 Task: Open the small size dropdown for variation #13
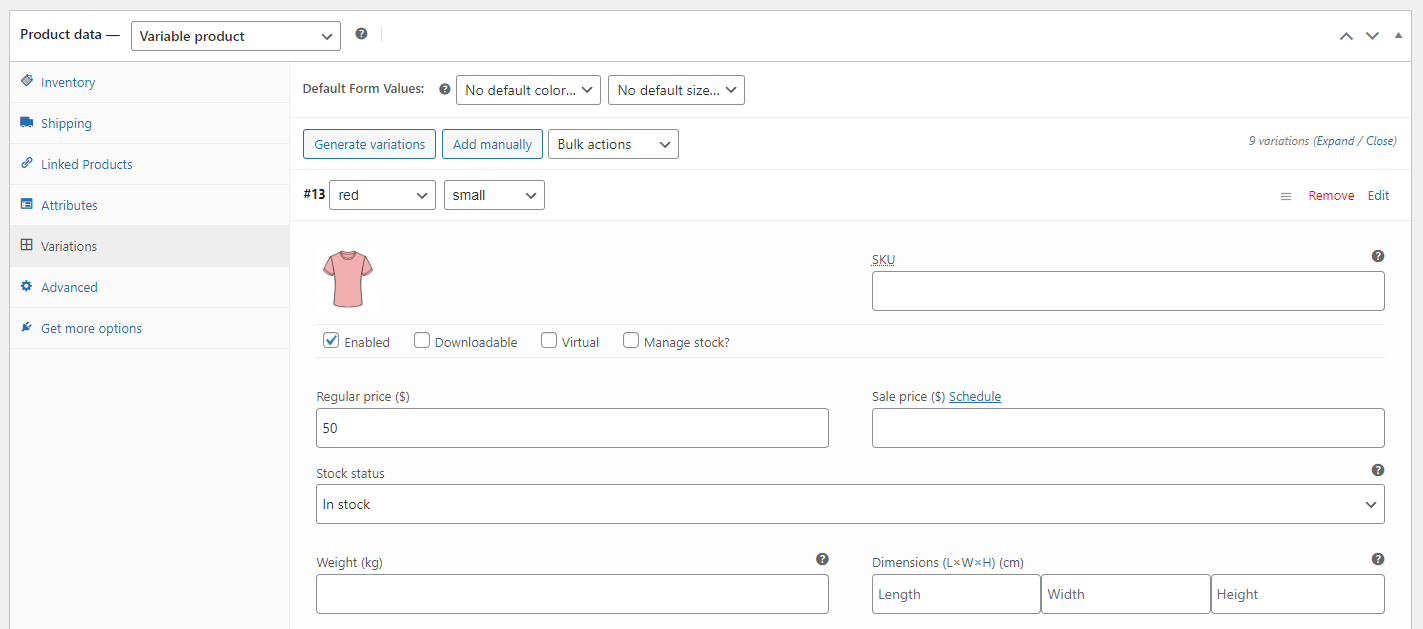494,195
